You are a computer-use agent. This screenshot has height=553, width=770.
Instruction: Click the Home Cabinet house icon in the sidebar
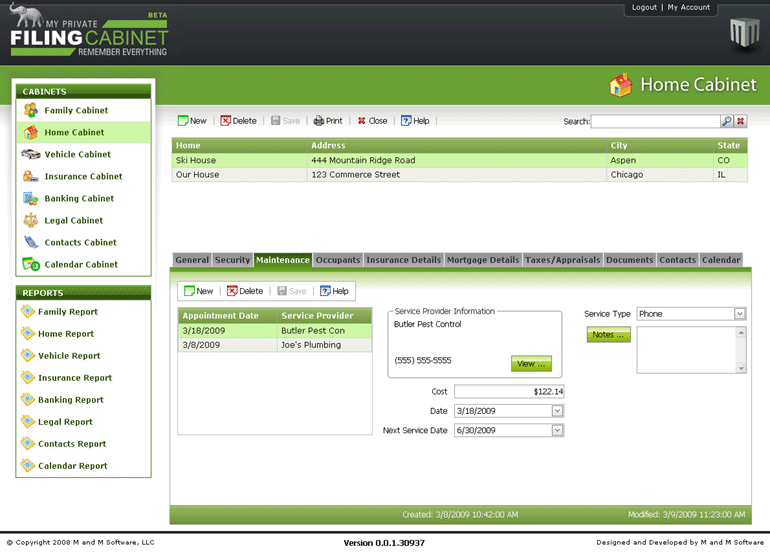[x=30, y=132]
